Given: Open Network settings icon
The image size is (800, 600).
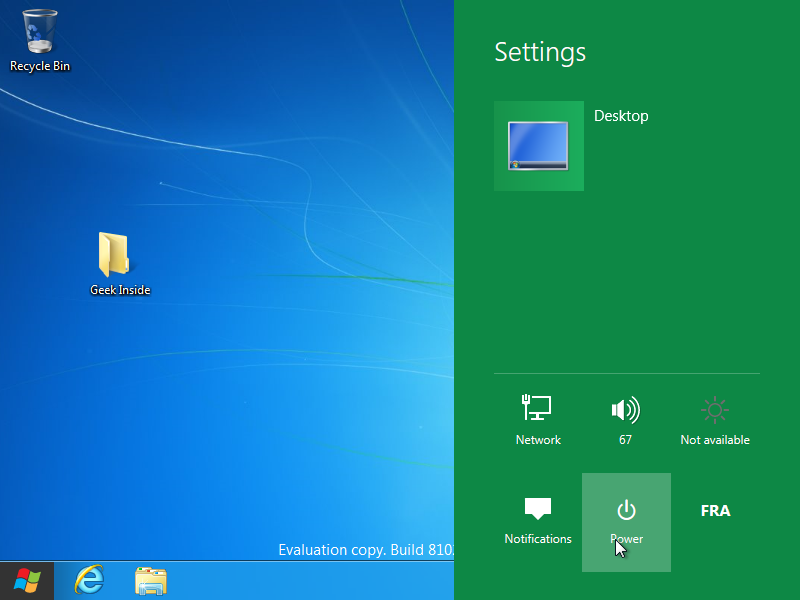Looking at the screenshot, I should (538, 420).
